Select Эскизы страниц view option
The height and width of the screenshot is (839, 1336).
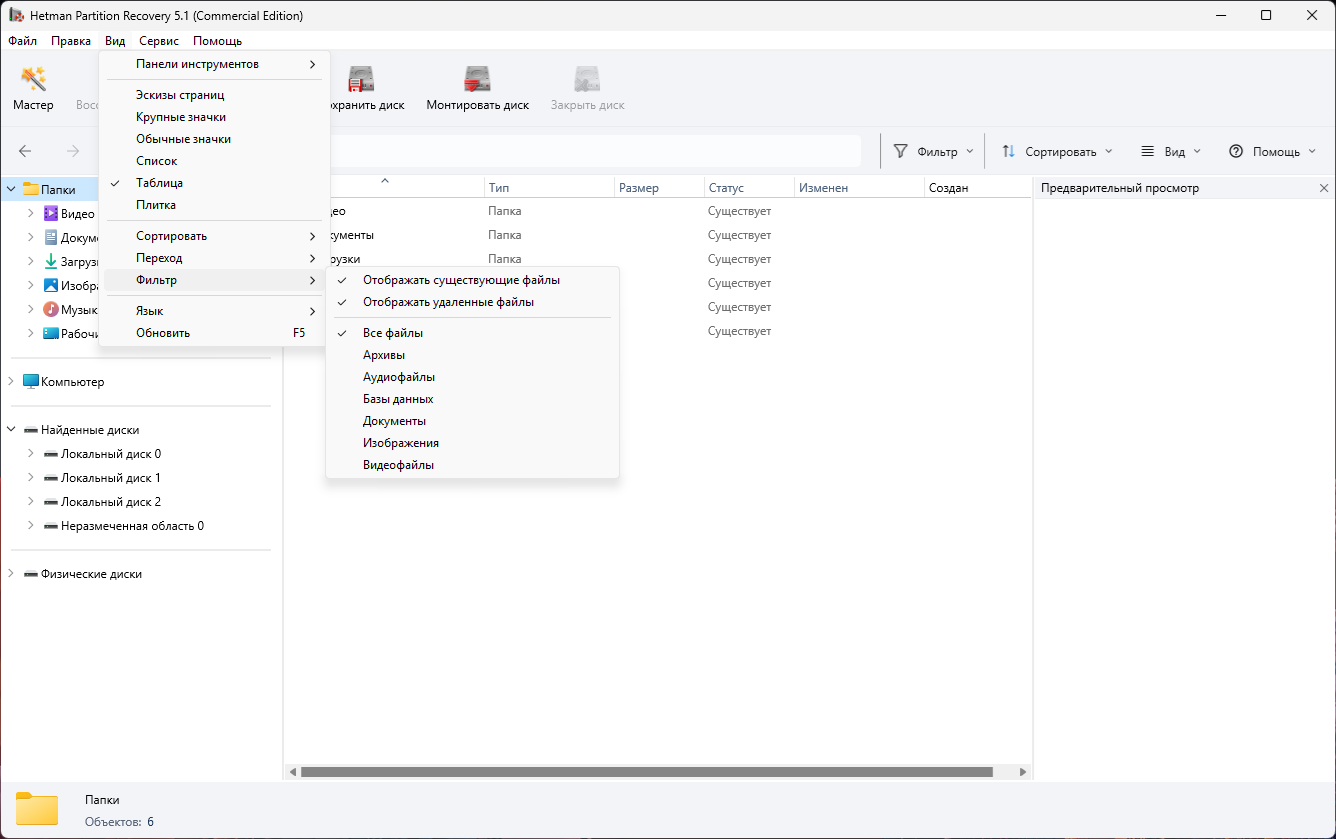pos(214,95)
